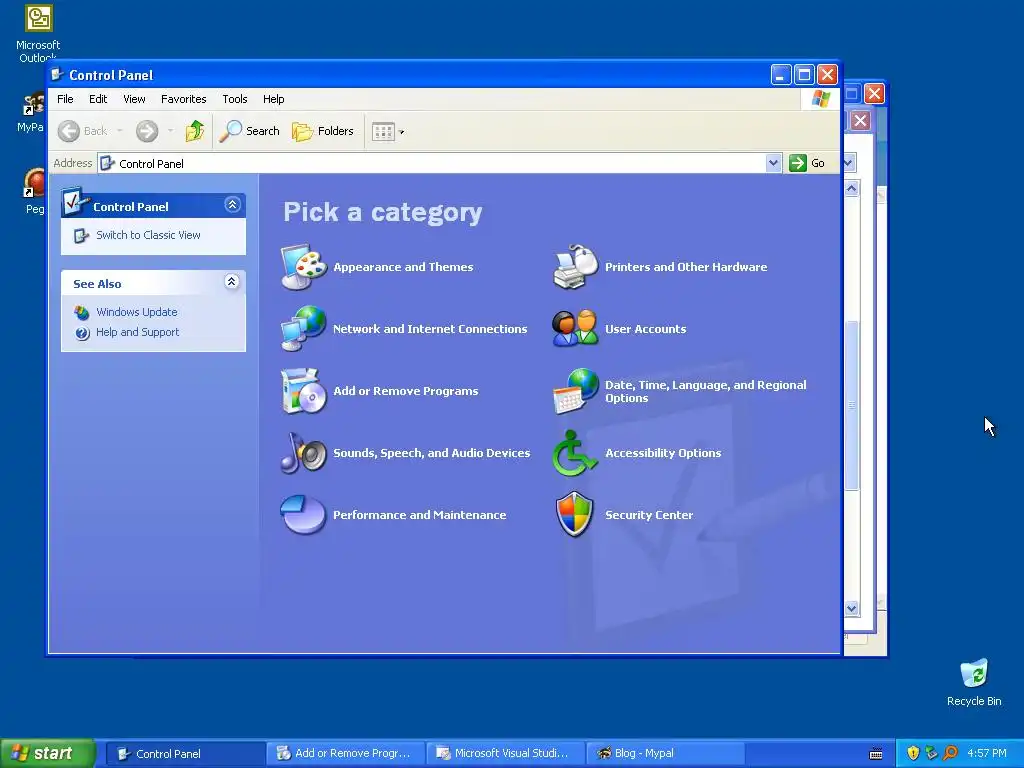The height and width of the screenshot is (768, 1024).
Task: Open Help and Support link
Action: pyautogui.click(x=137, y=332)
